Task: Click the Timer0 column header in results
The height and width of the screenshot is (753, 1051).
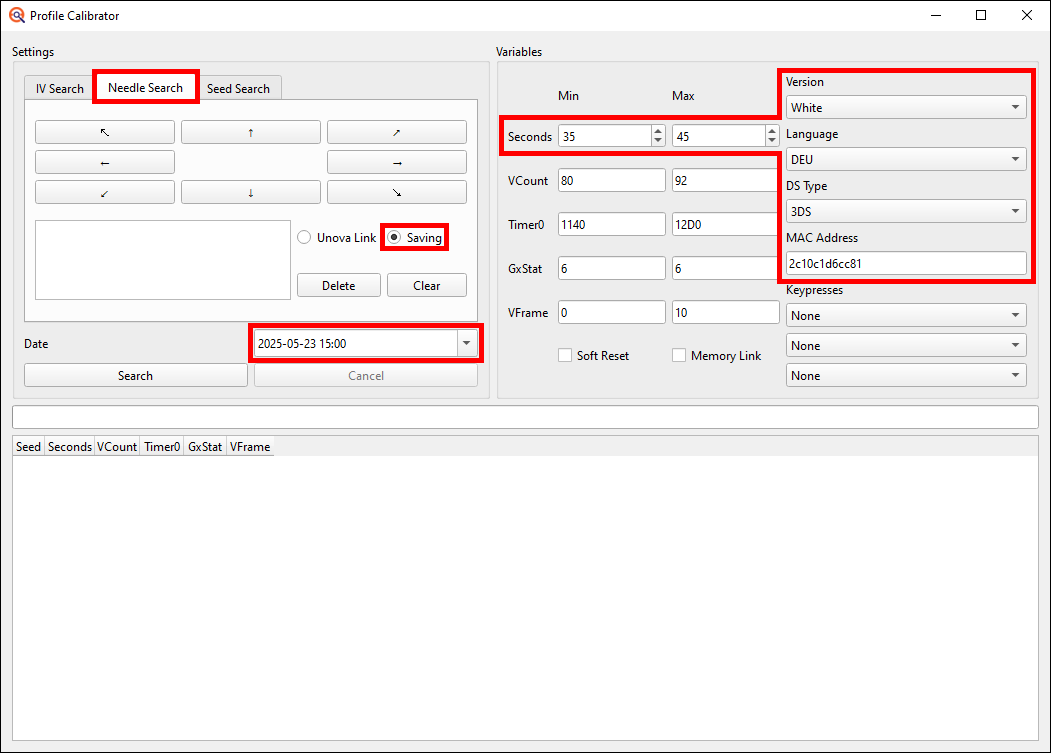Action: [x=162, y=447]
